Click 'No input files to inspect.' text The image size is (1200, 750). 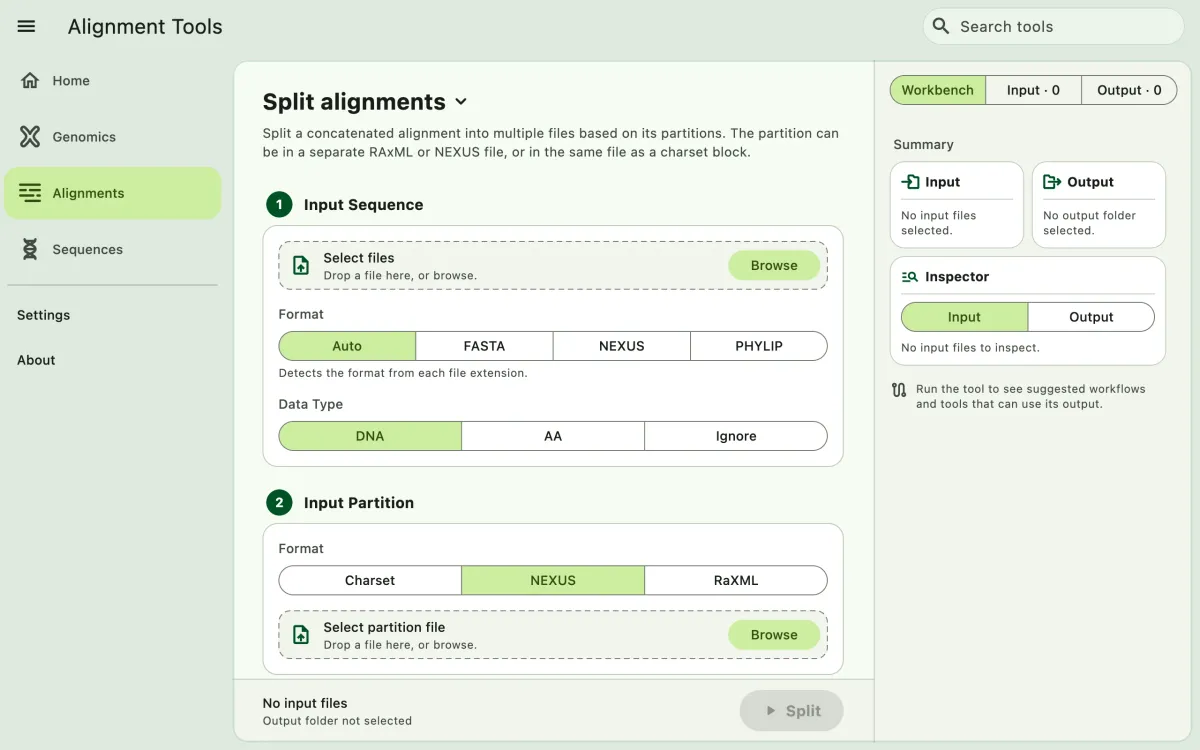(x=970, y=348)
